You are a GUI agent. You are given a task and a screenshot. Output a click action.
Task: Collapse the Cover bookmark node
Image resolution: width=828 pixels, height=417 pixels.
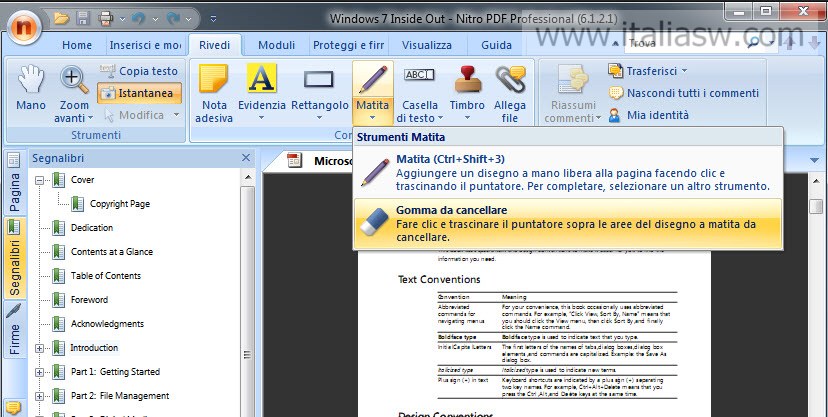tap(40, 181)
